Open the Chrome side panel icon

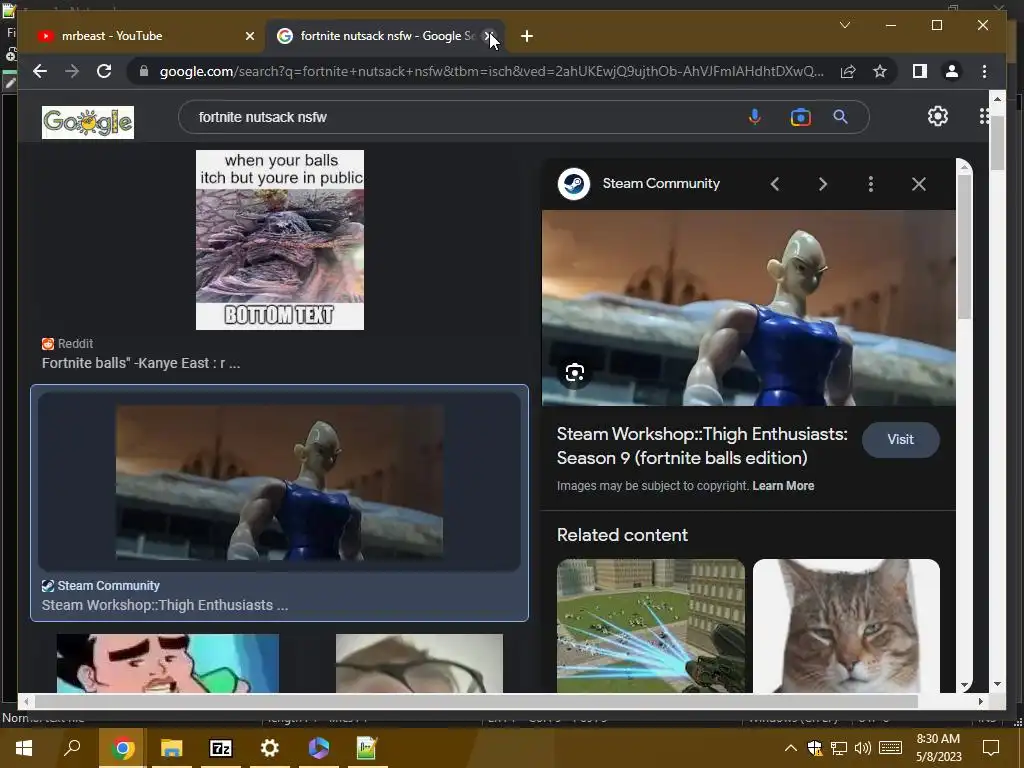(x=920, y=71)
